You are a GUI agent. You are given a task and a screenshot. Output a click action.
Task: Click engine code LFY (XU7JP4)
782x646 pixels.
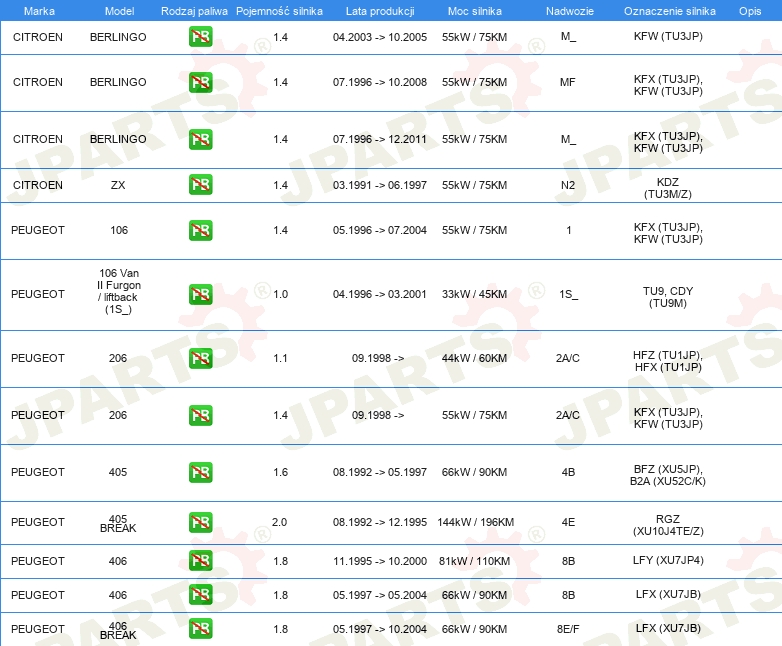point(668,560)
